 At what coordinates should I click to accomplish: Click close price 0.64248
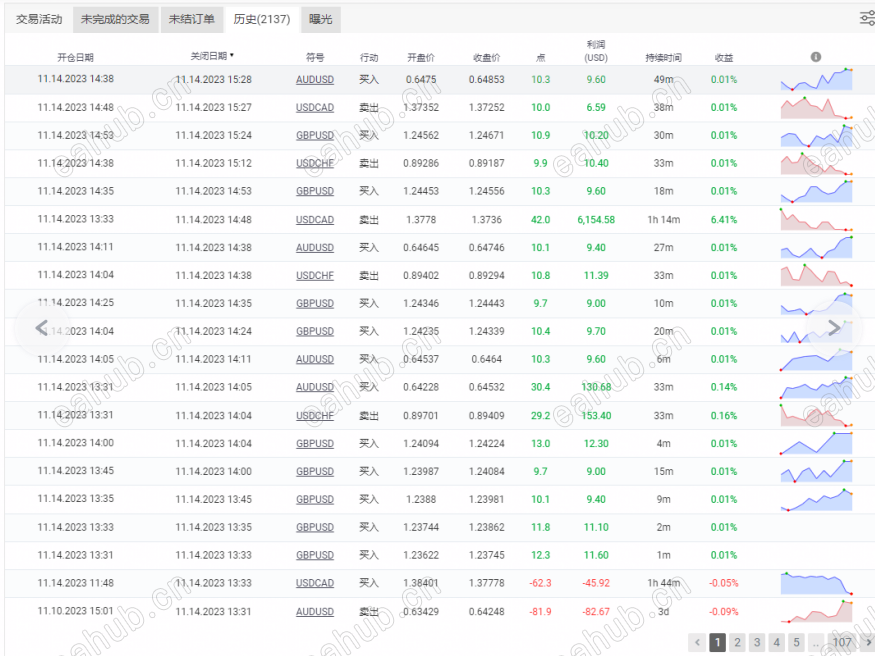(x=487, y=612)
